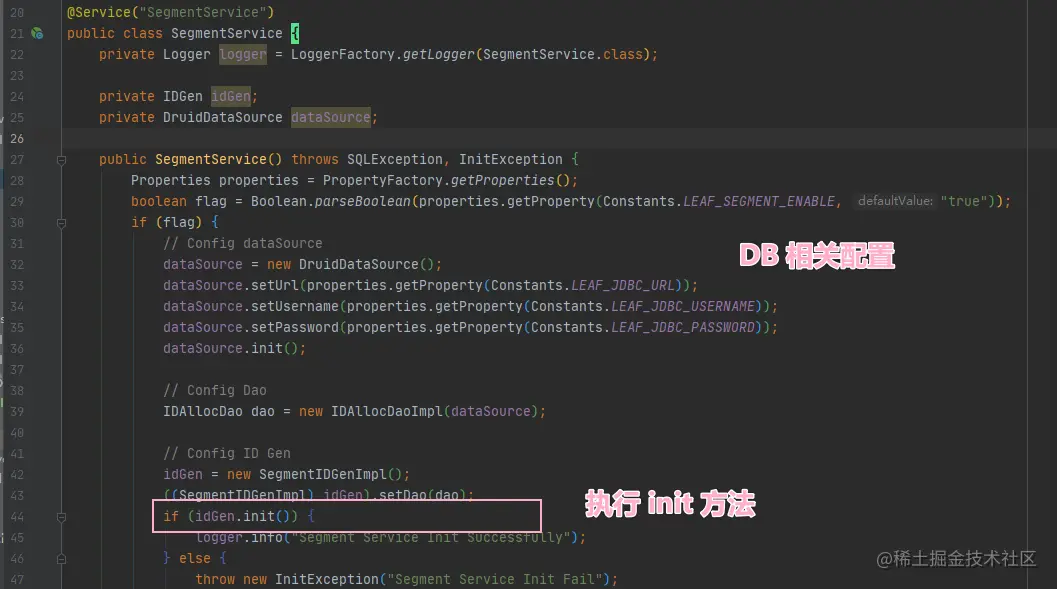Click the 'getProperties' method call
Screen dimensions: 1057x589
pyautogui.click(x=502, y=180)
